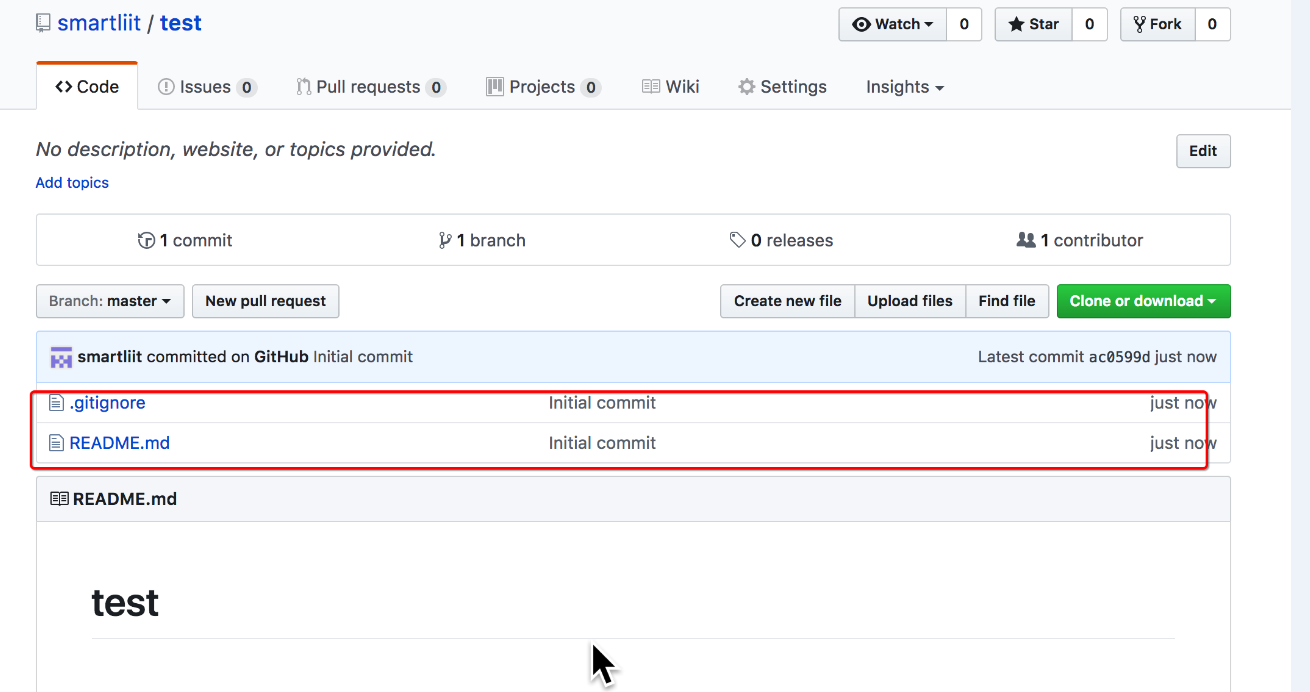The height and width of the screenshot is (692, 1310).
Task: View the watchers count next to Watch
Action: [964, 24]
